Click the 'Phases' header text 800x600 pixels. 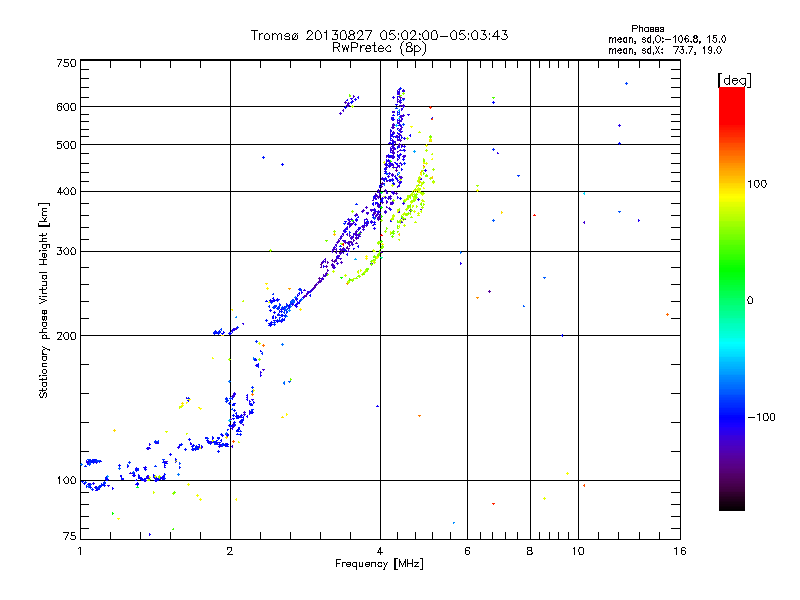[x=647, y=29]
